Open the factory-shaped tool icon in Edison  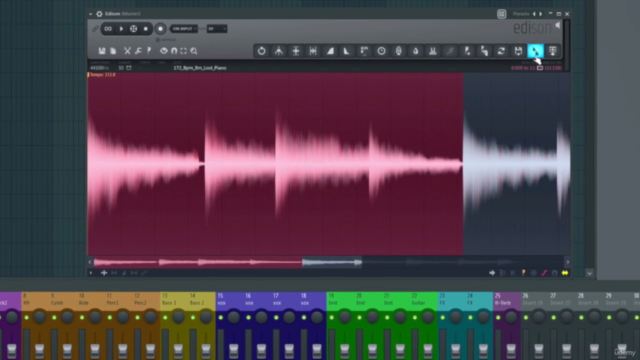click(x=433, y=51)
